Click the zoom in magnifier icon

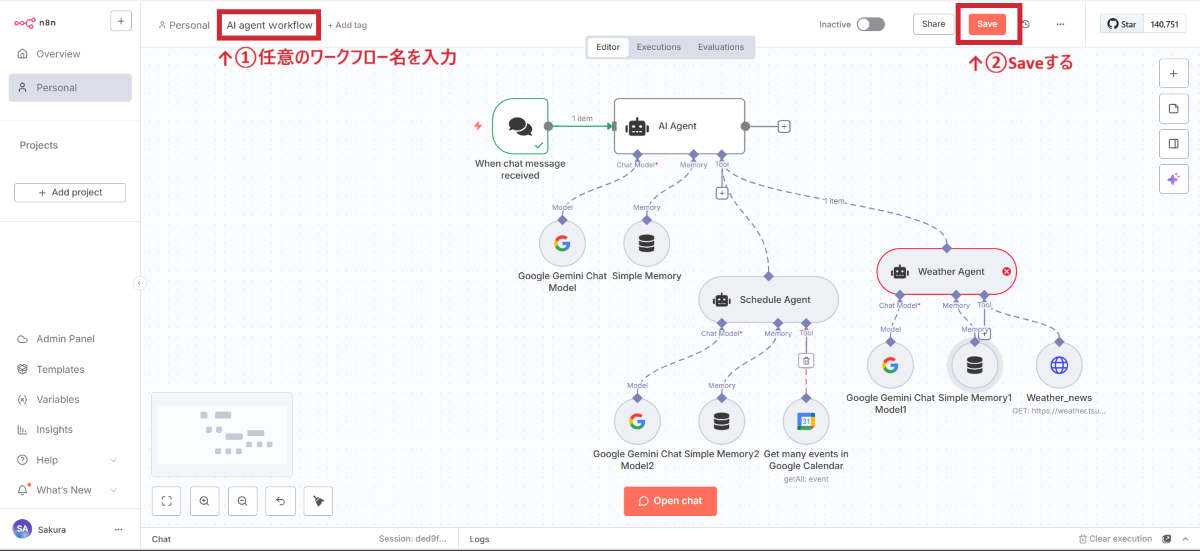click(x=204, y=500)
